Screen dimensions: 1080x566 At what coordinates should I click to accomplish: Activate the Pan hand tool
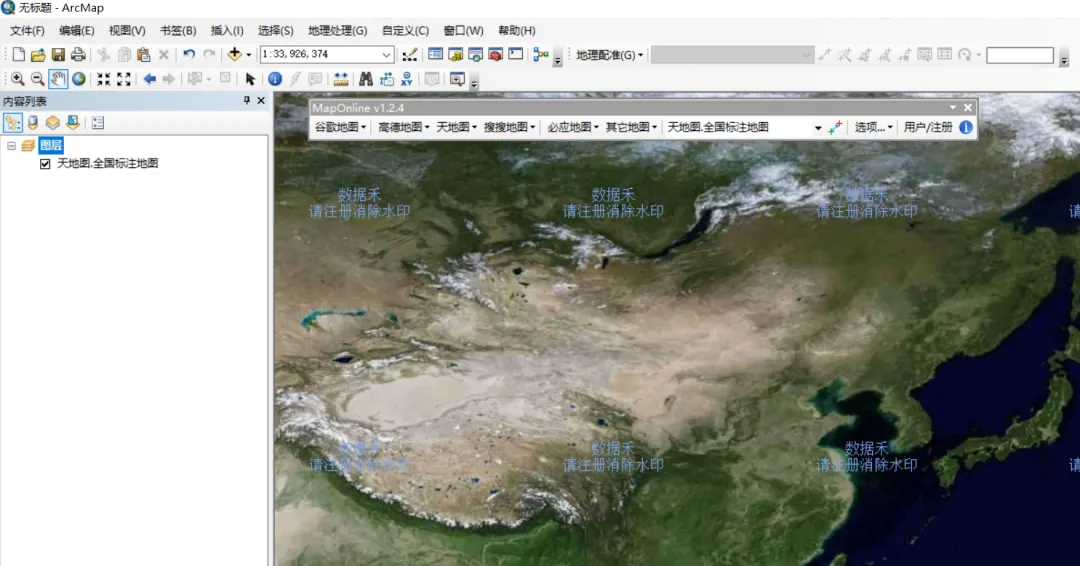point(58,79)
